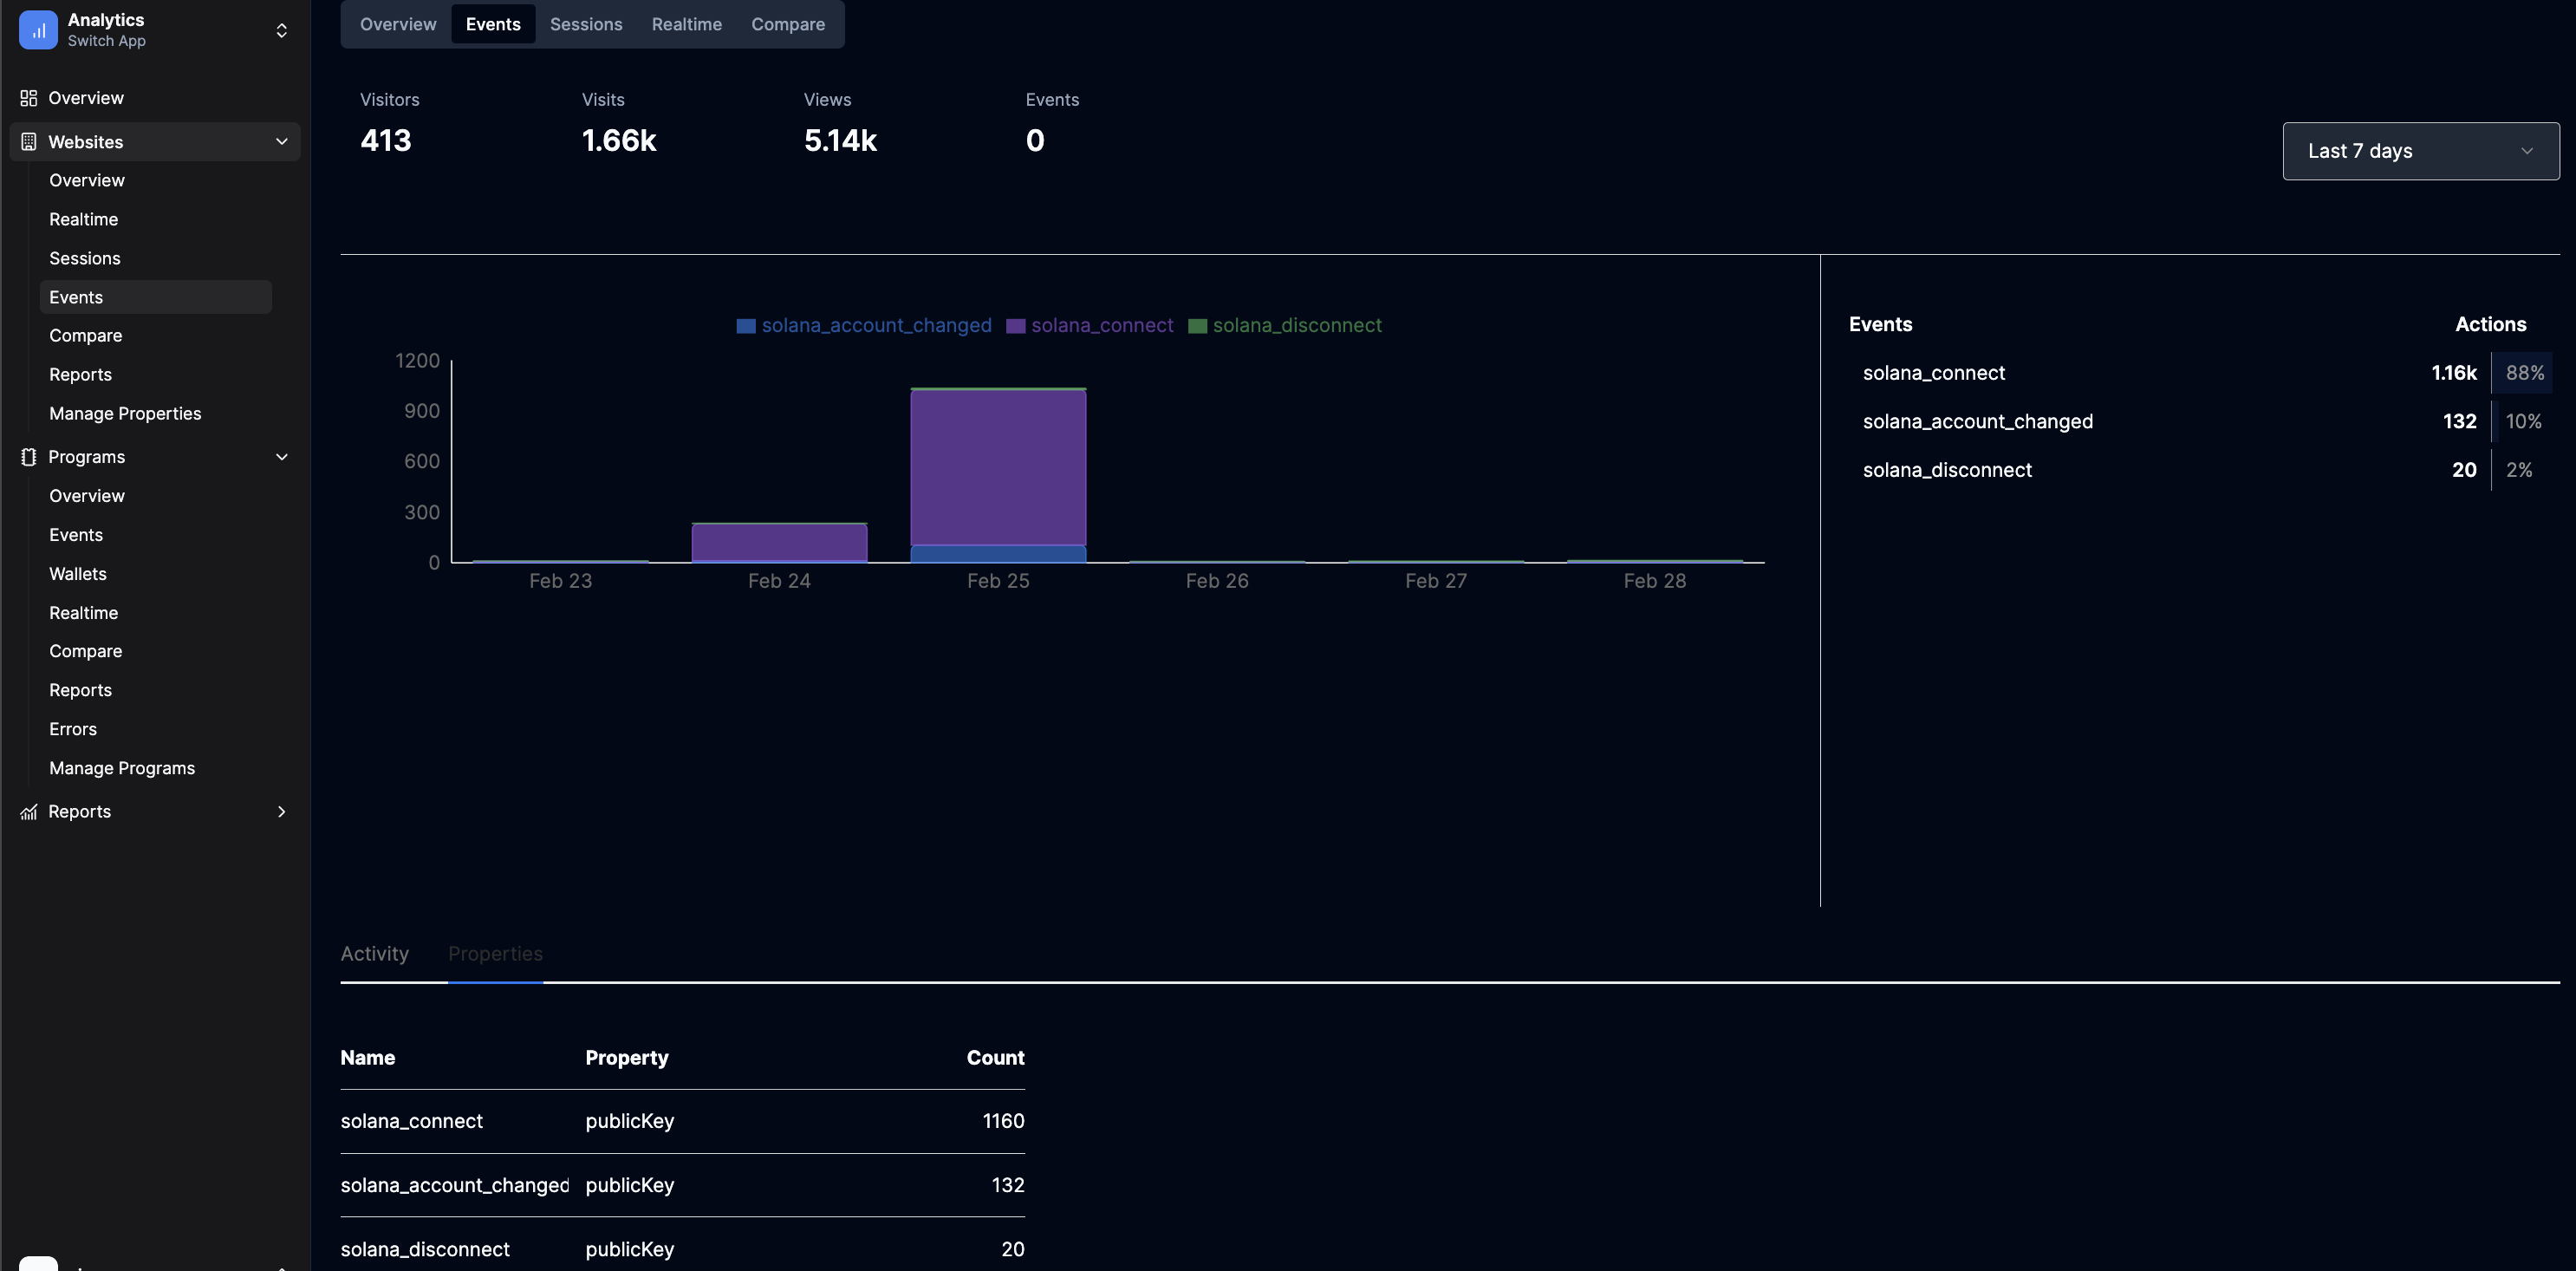The image size is (2576, 1271).
Task: Select the Activity tab below the chart
Action: pyautogui.click(x=374, y=954)
